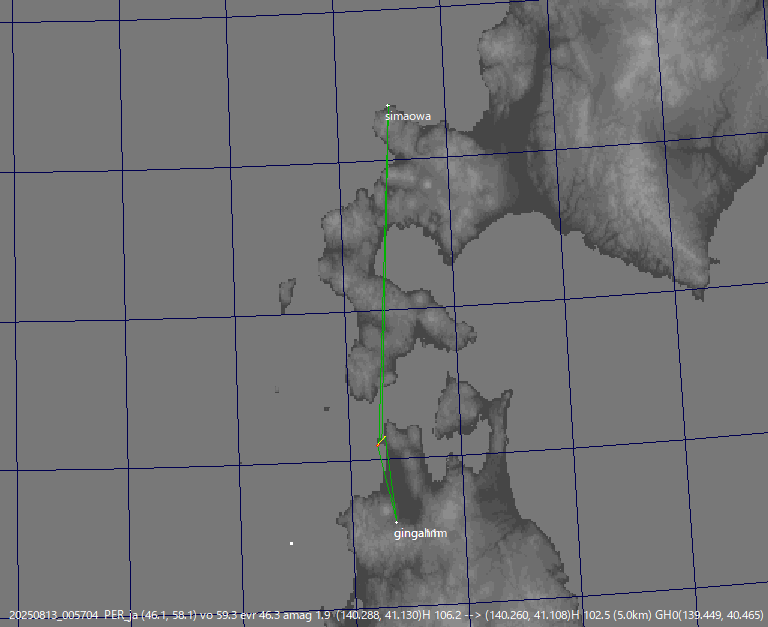768x627 pixels.
Task: Click the small white square marker in sea
Action: pyautogui.click(x=291, y=543)
